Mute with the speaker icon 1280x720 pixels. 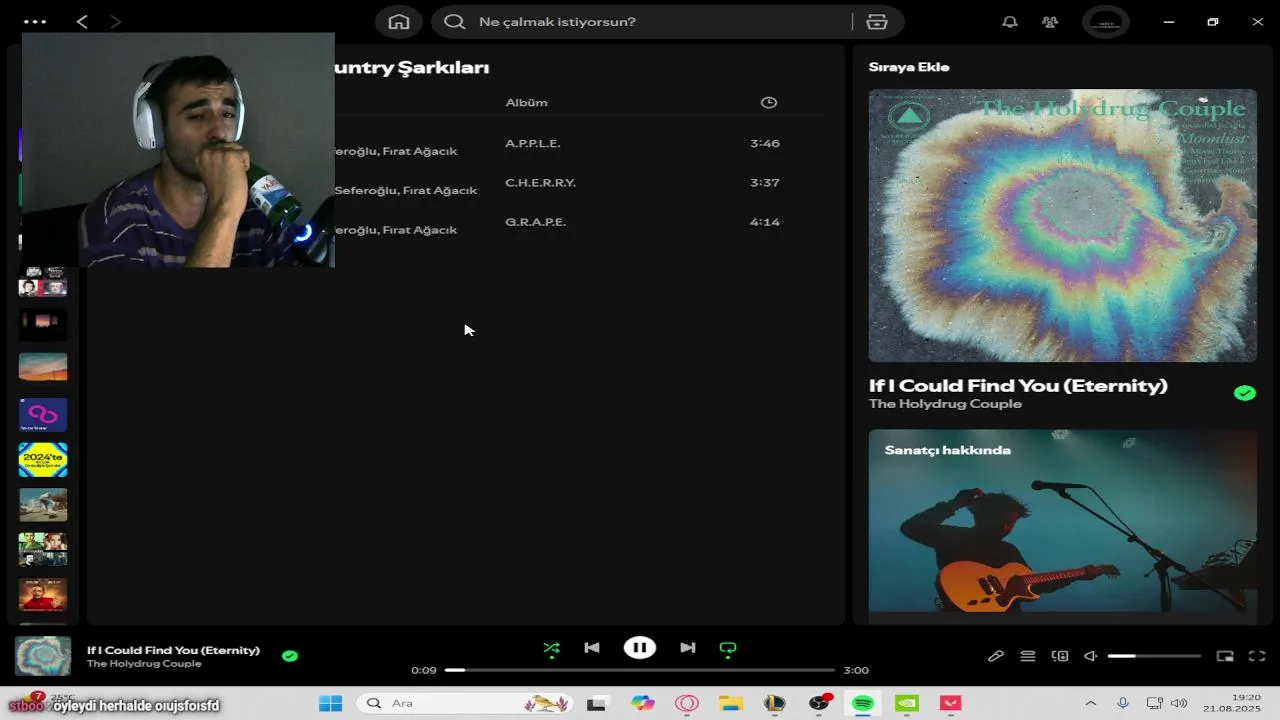click(x=1091, y=656)
